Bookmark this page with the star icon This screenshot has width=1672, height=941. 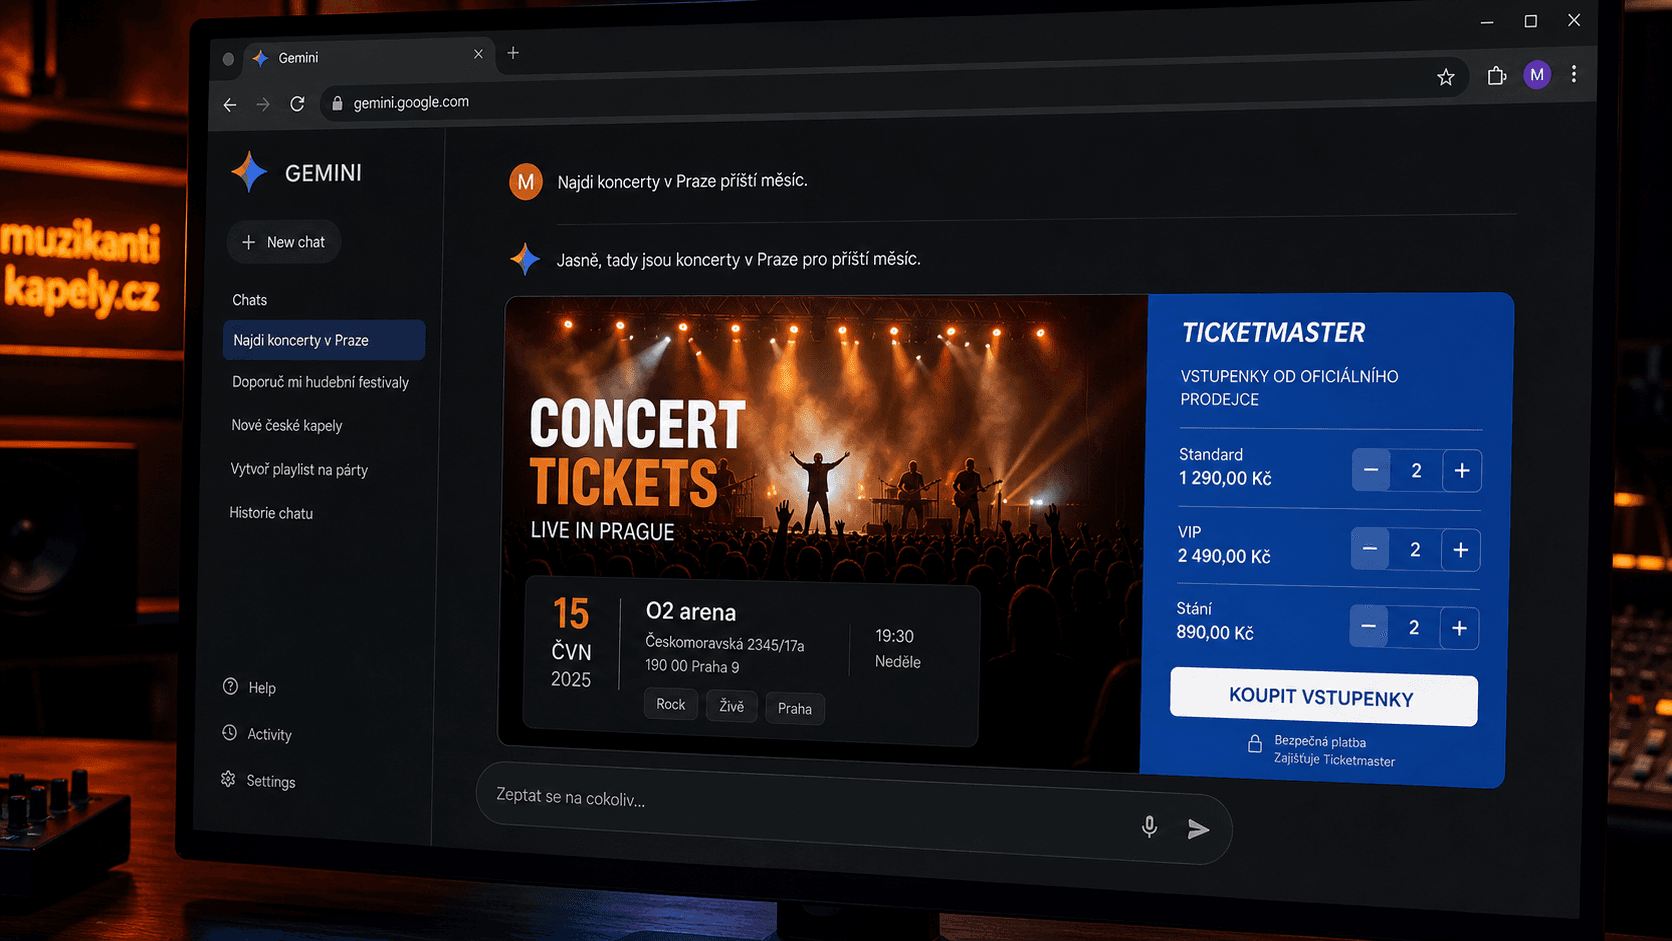pos(1446,77)
